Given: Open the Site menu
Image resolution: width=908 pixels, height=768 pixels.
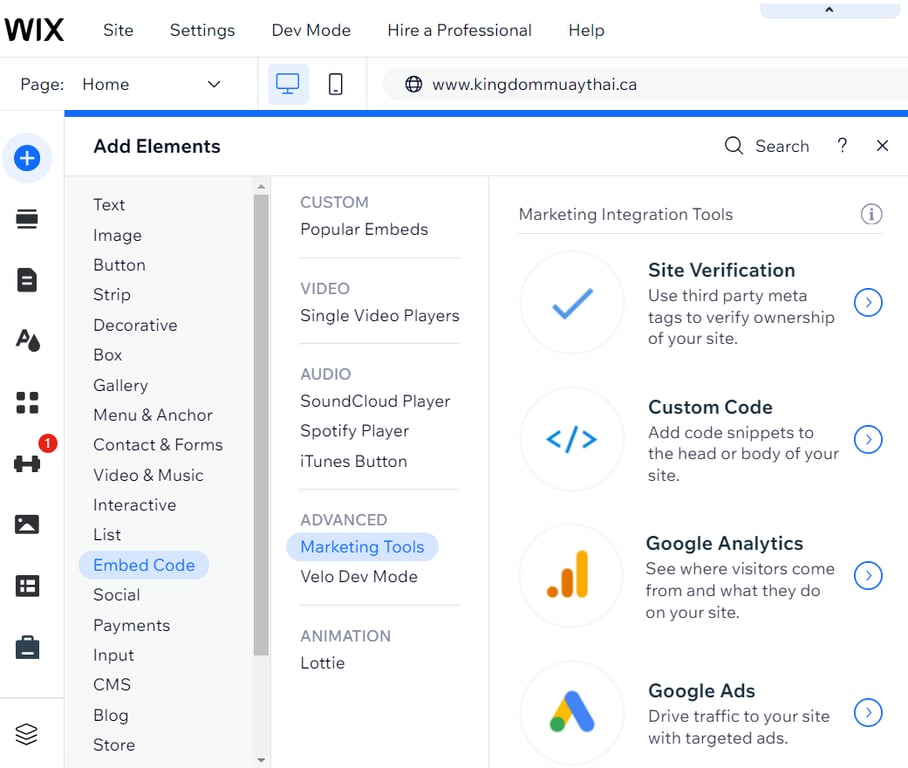Looking at the screenshot, I should pos(118,30).
